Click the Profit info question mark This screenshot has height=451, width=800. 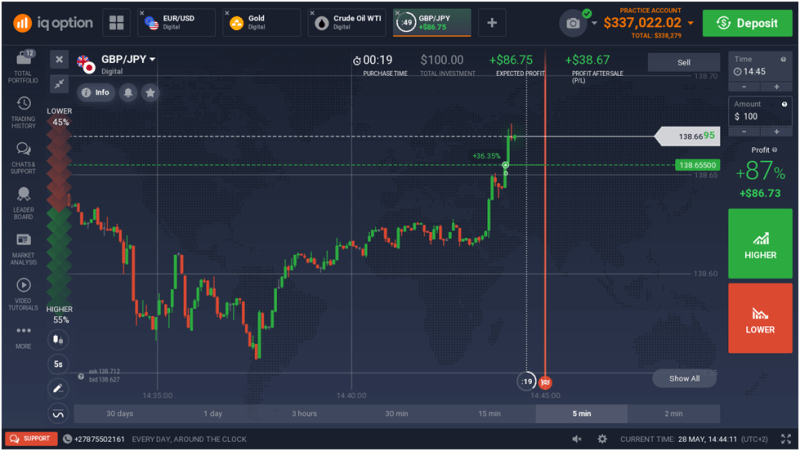coord(774,150)
